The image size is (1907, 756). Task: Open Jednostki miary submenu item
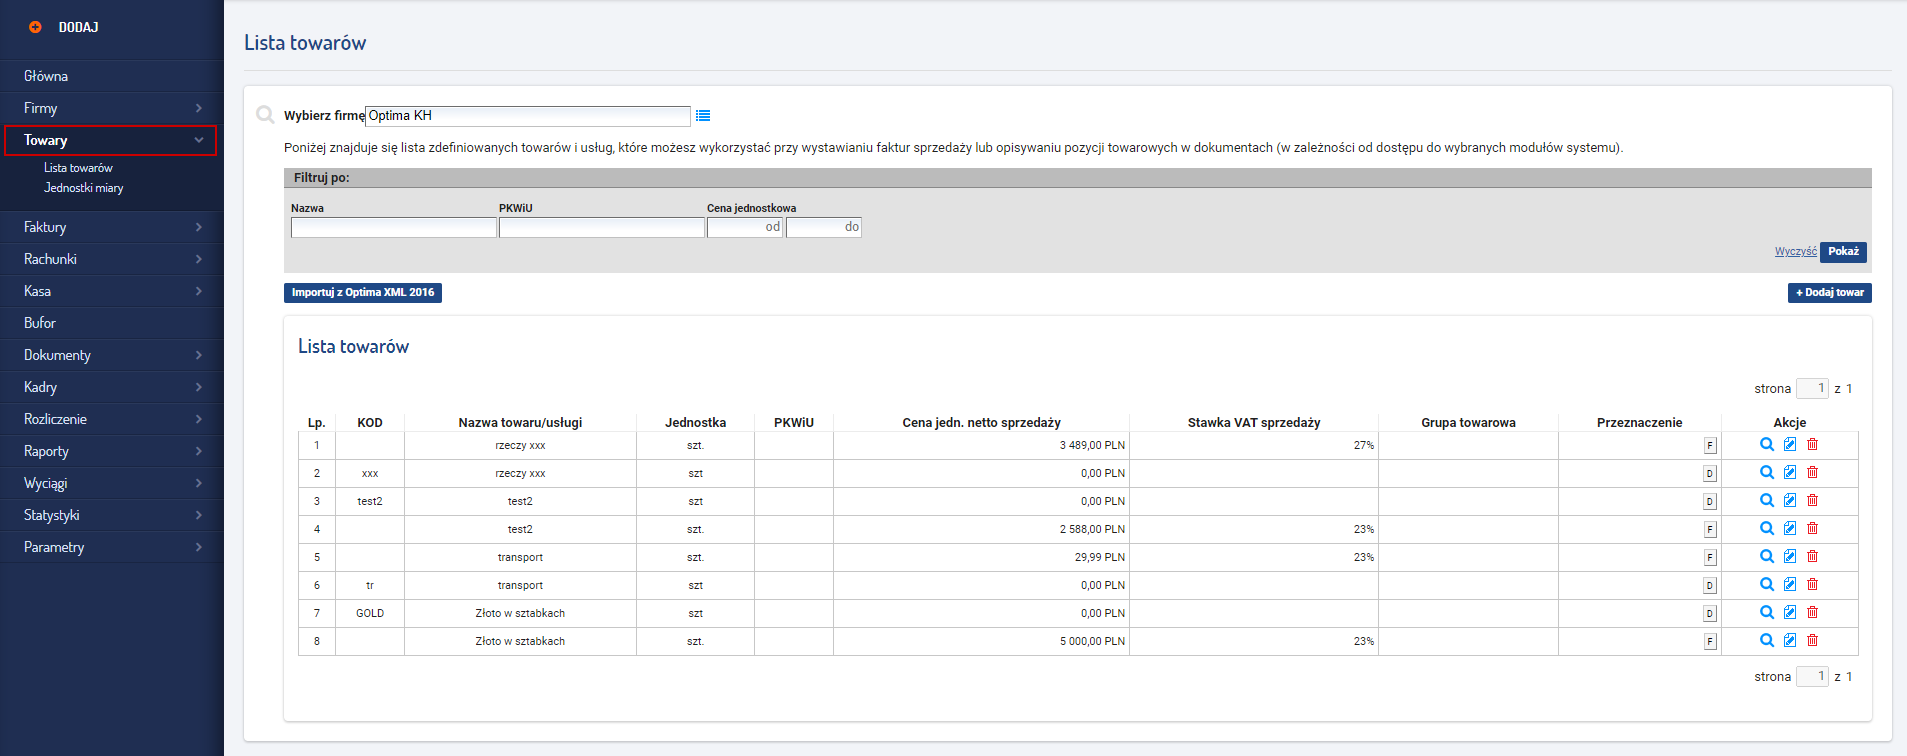[x=84, y=188]
